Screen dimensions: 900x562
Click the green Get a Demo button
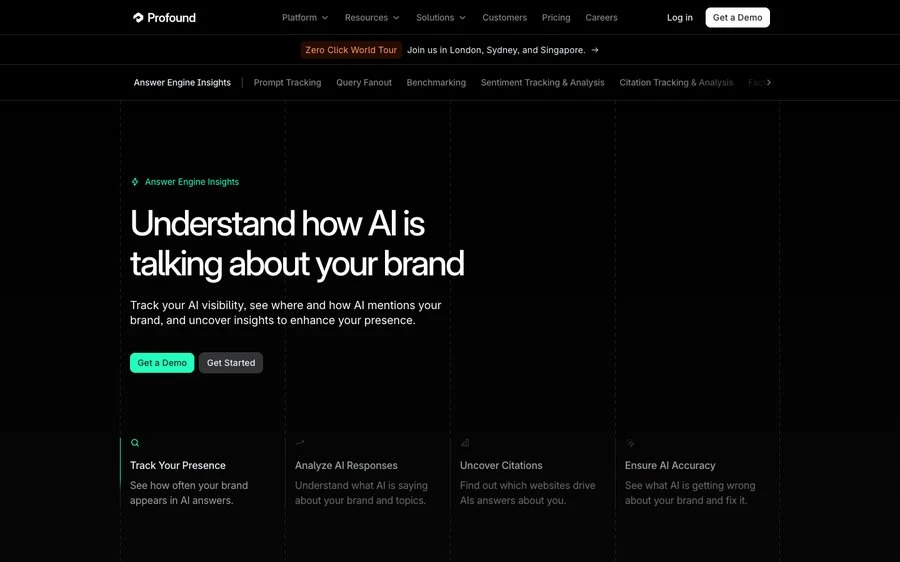point(162,363)
